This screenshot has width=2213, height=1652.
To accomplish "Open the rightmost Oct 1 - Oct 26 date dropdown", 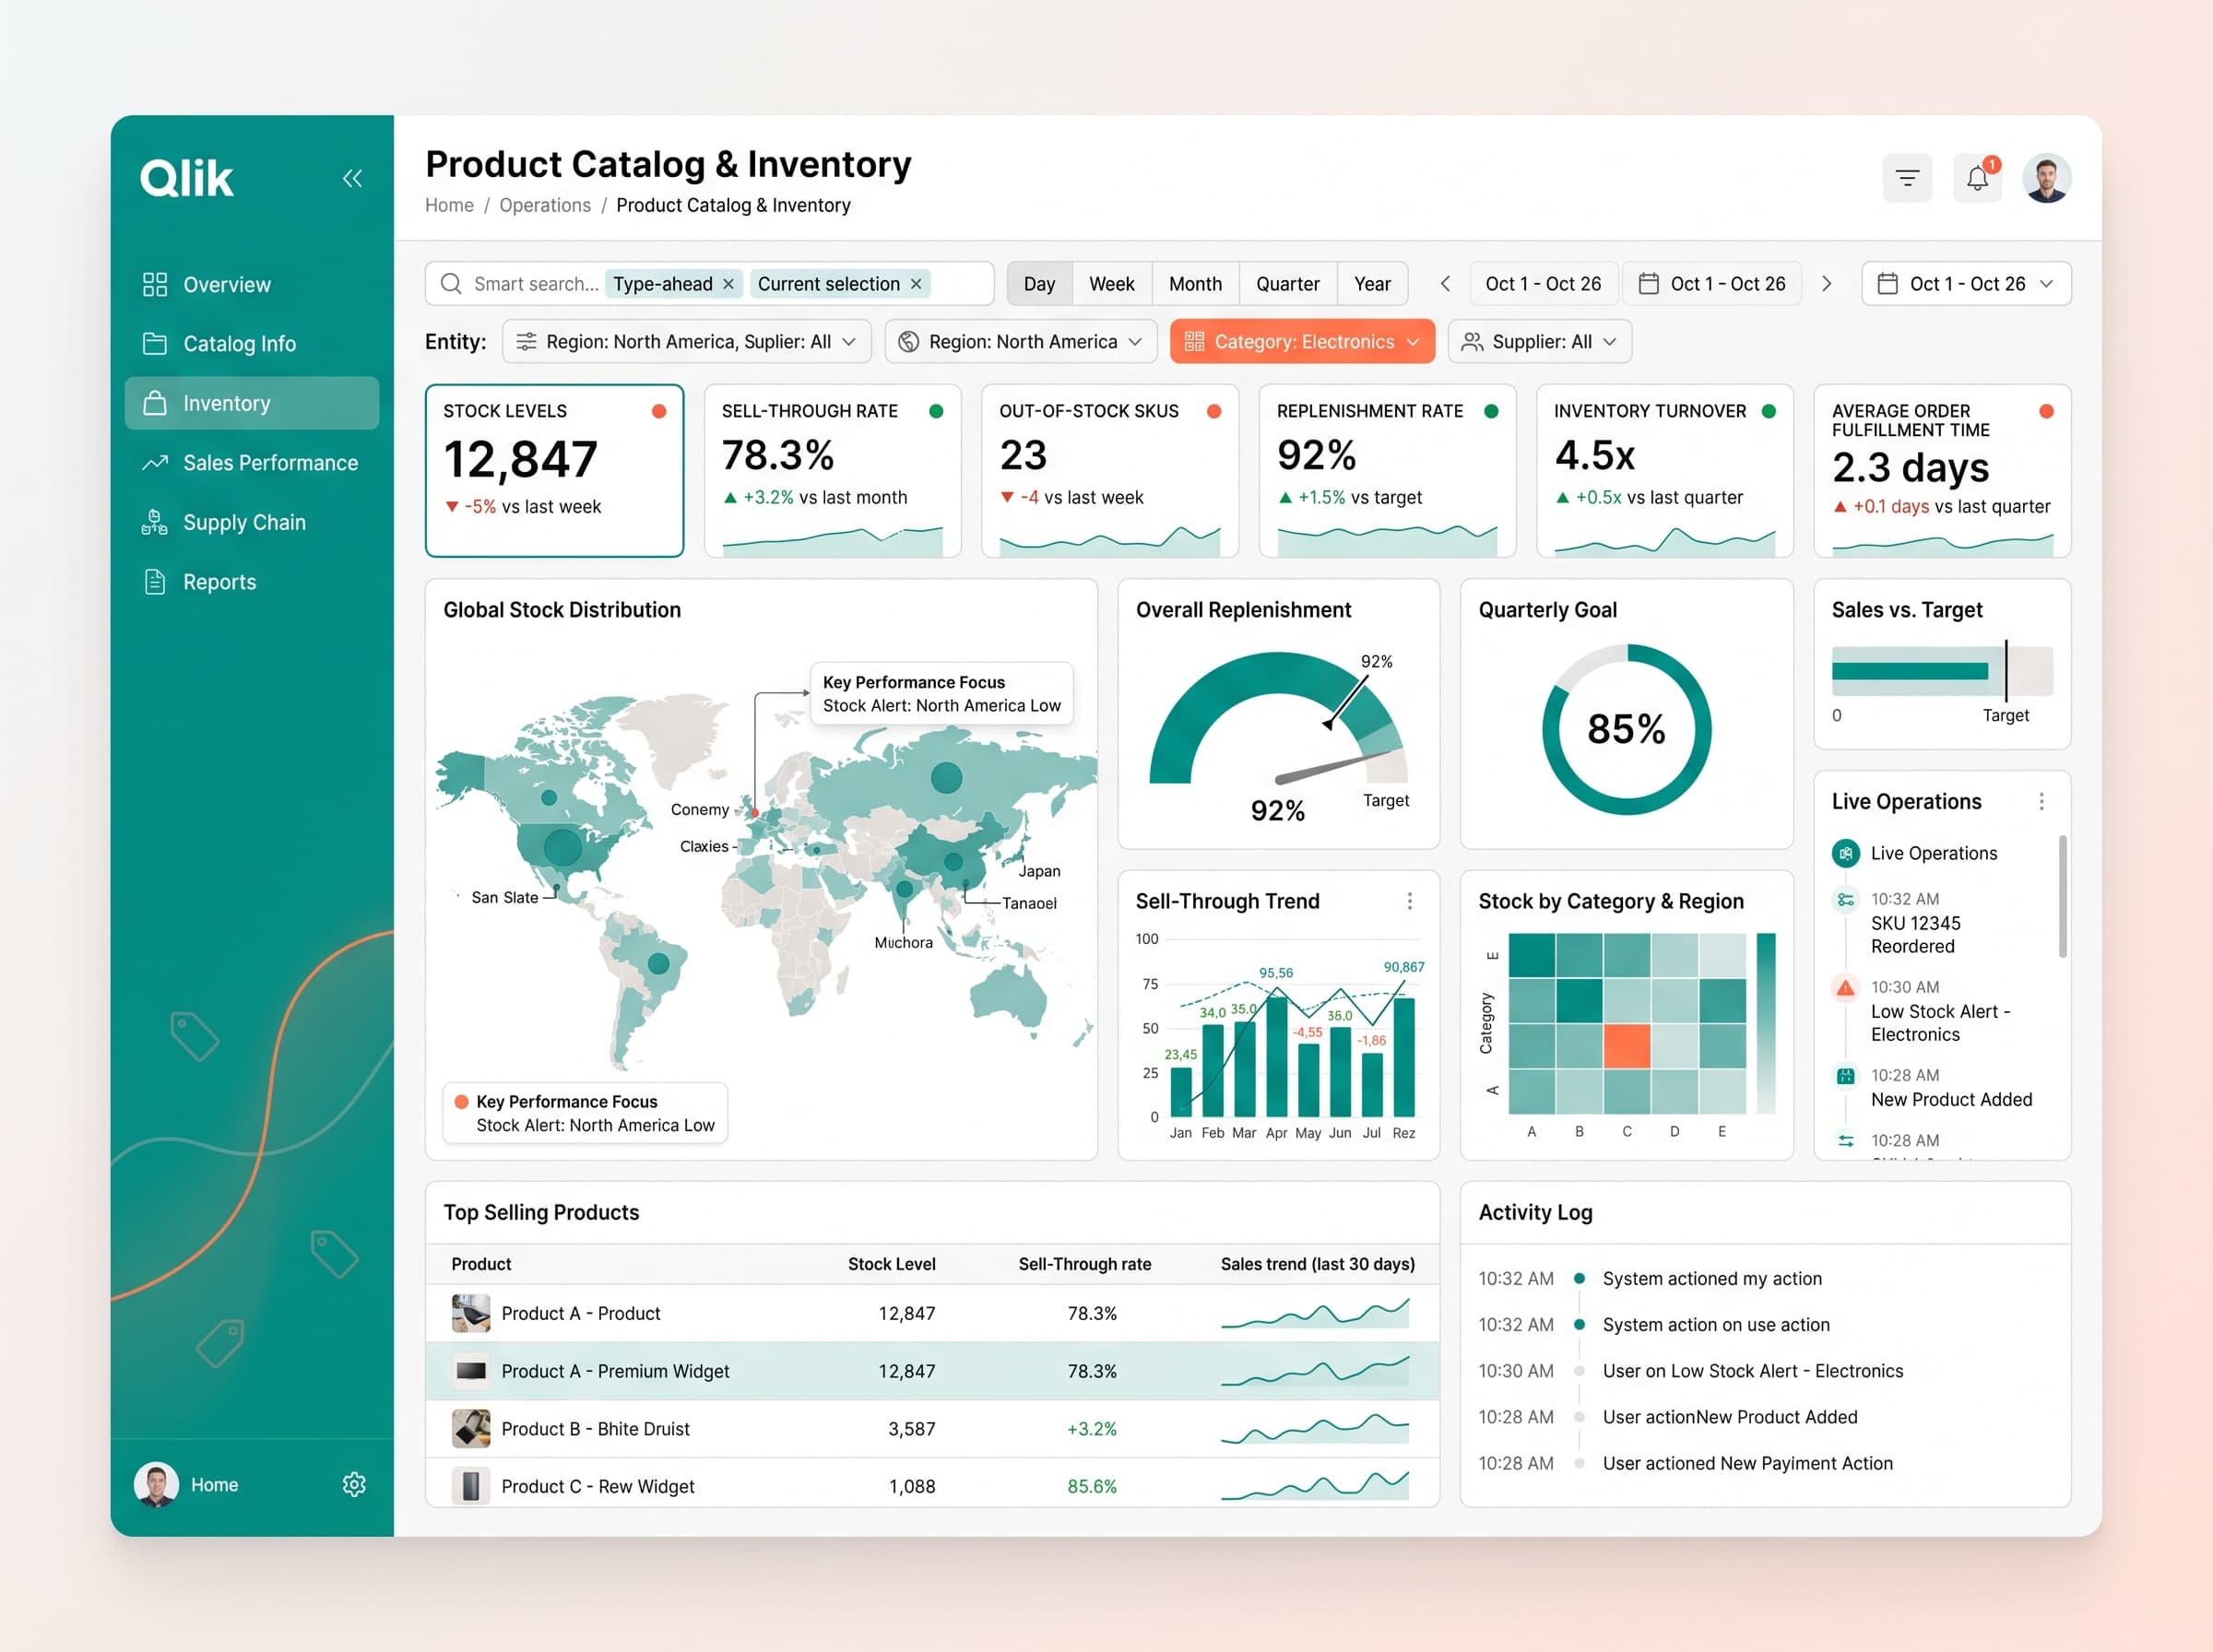I will click(1966, 284).
